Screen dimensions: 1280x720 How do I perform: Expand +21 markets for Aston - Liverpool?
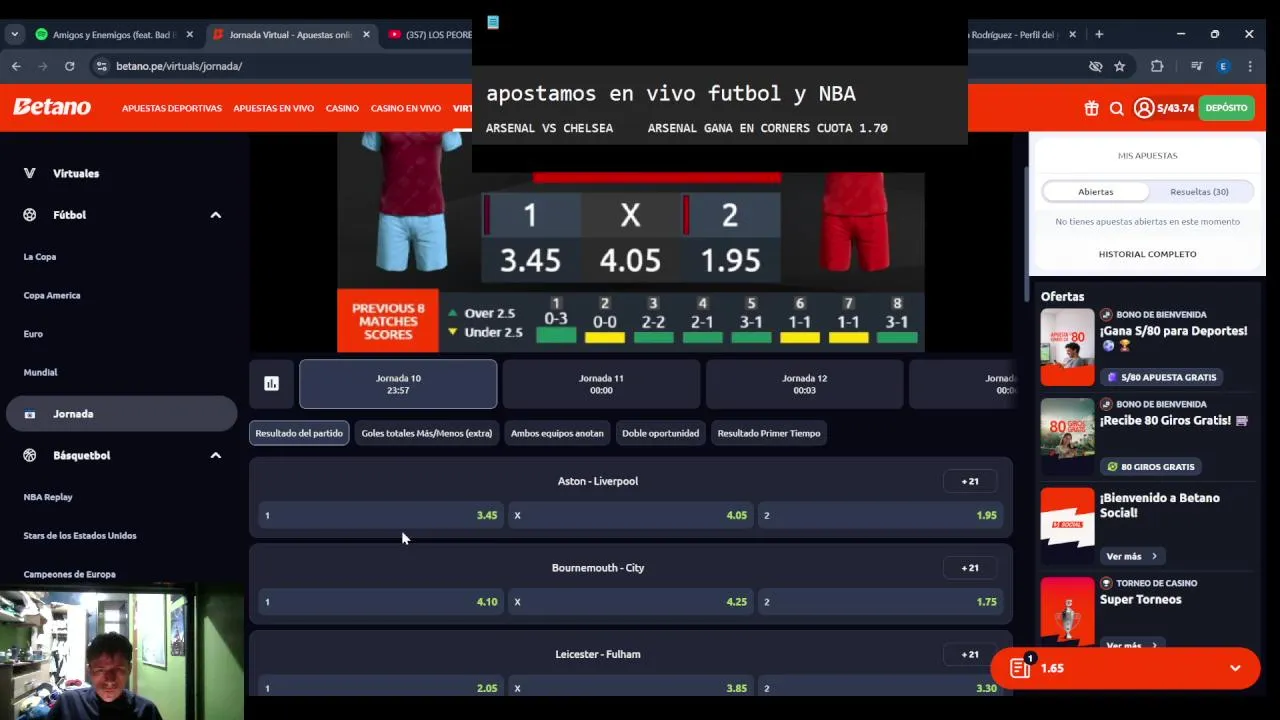[x=970, y=481]
